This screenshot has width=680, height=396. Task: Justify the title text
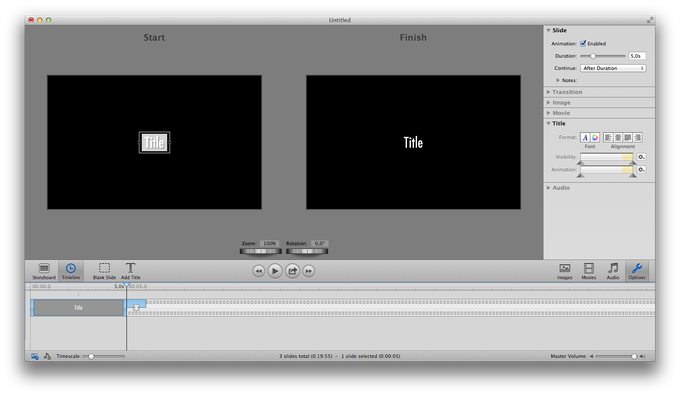coord(628,137)
